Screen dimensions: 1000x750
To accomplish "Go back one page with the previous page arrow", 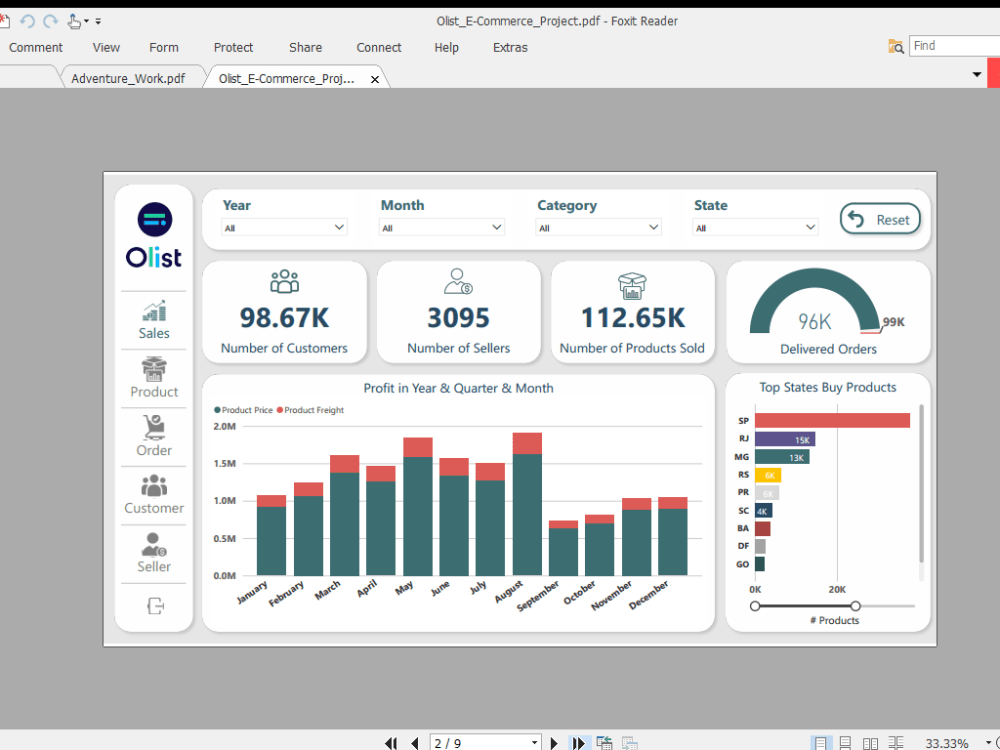I will (x=414, y=742).
